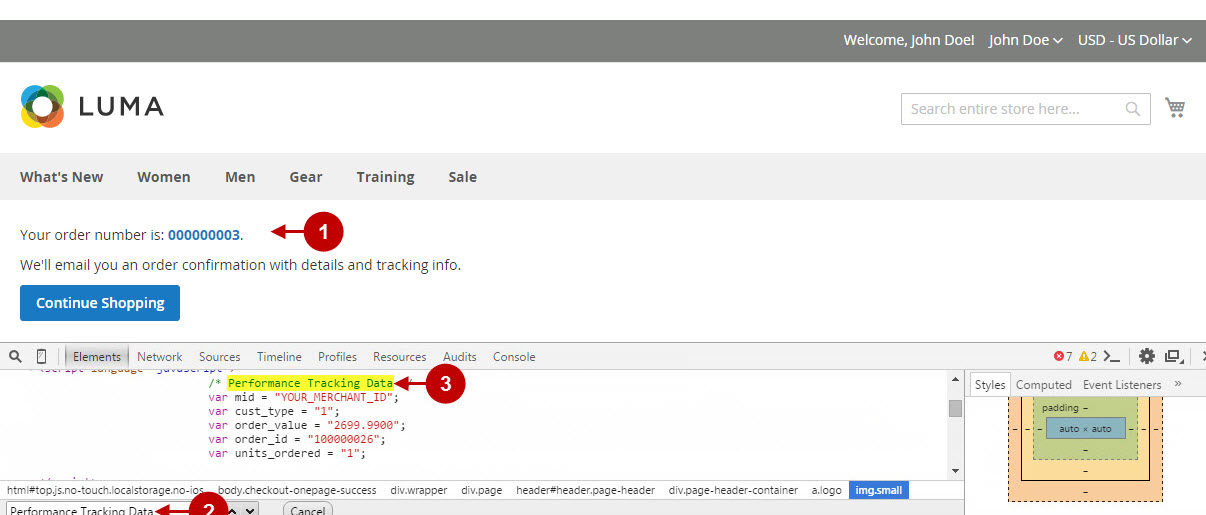Show the console drawer icon
The image size is (1206, 515).
pos(1111,356)
